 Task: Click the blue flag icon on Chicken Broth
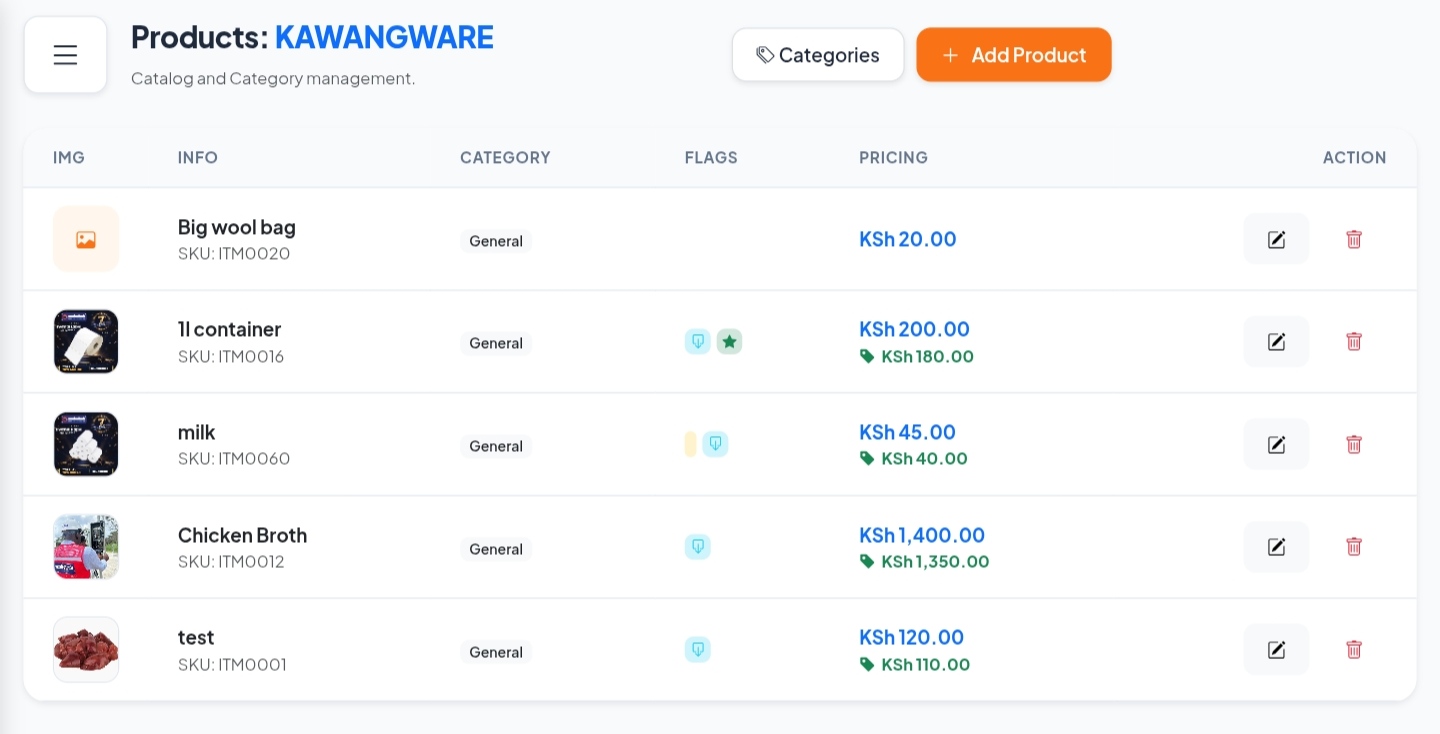click(x=698, y=547)
